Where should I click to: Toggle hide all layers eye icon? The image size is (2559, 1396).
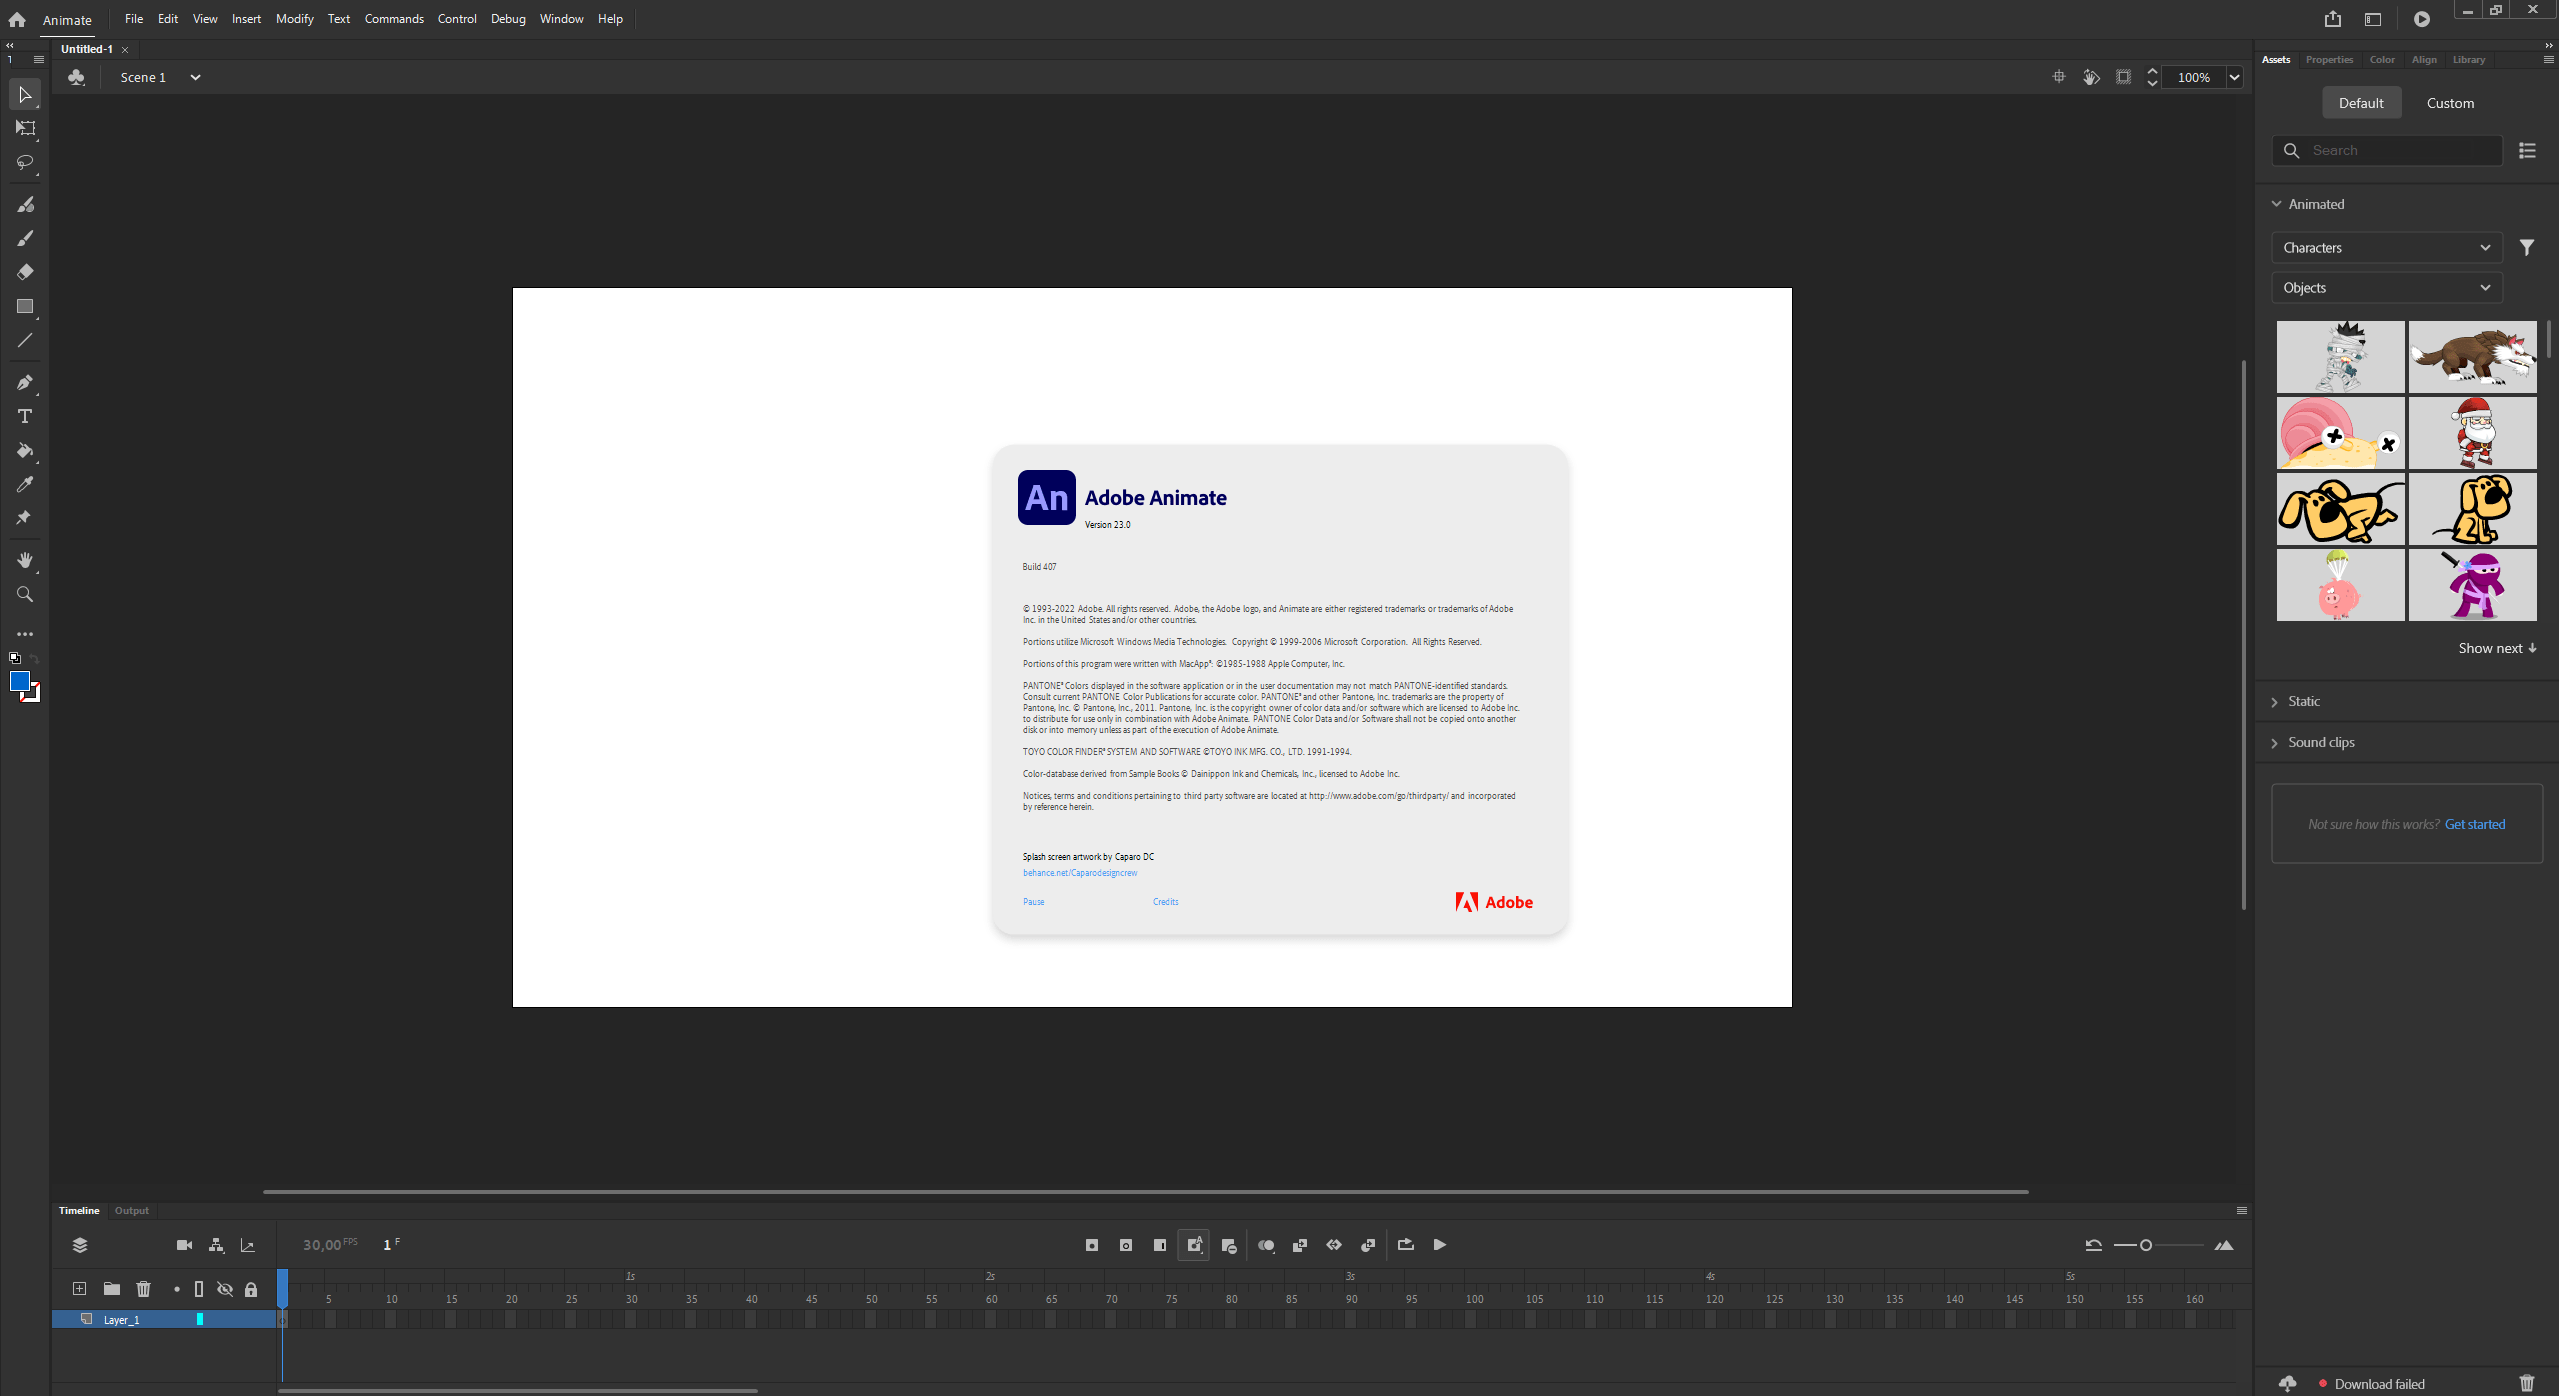point(225,1289)
